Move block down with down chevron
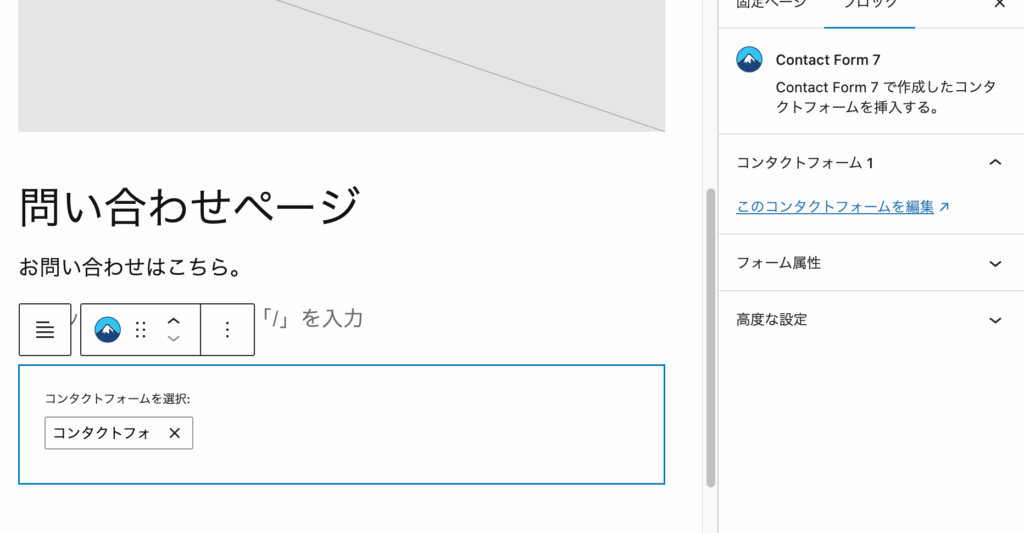 point(173,339)
